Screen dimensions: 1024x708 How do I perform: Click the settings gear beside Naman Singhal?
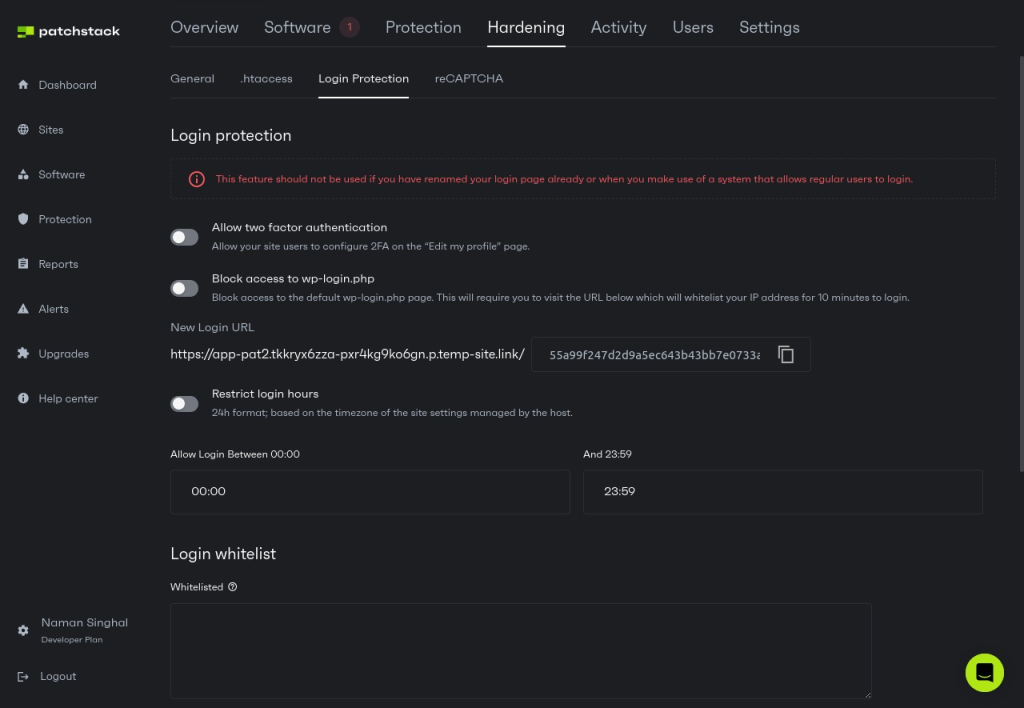(23, 631)
